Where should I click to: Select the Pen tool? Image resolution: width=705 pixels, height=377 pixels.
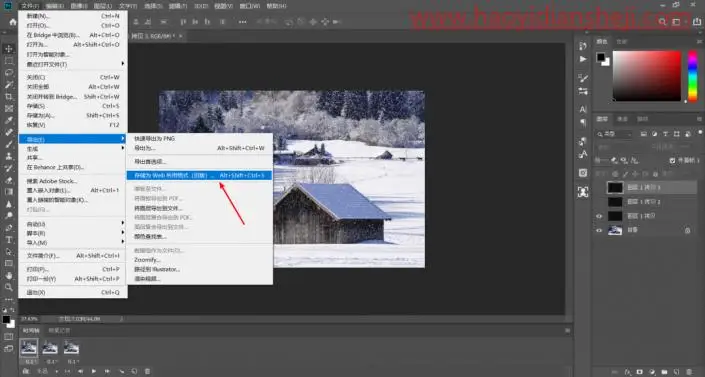[x=9, y=228]
